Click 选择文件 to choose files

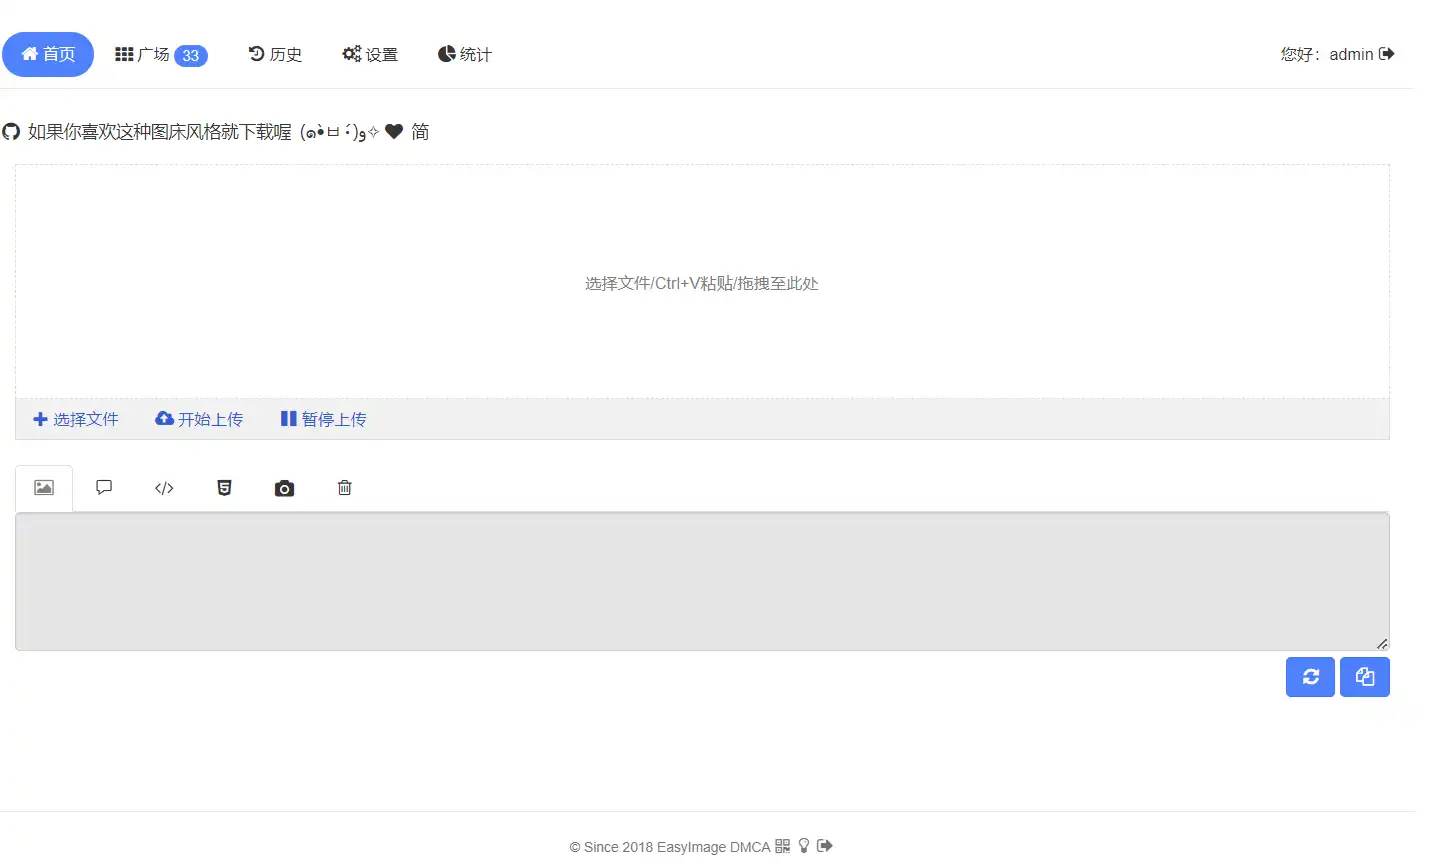pyautogui.click(x=76, y=419)
